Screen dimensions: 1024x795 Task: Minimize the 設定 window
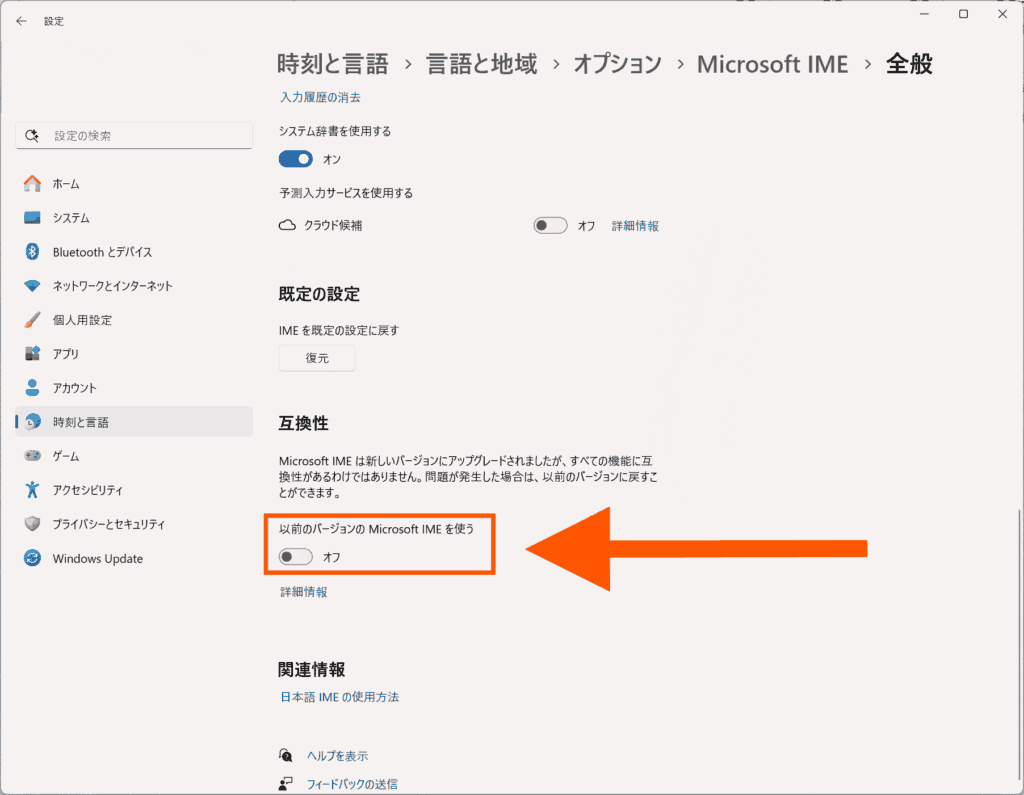924,14
